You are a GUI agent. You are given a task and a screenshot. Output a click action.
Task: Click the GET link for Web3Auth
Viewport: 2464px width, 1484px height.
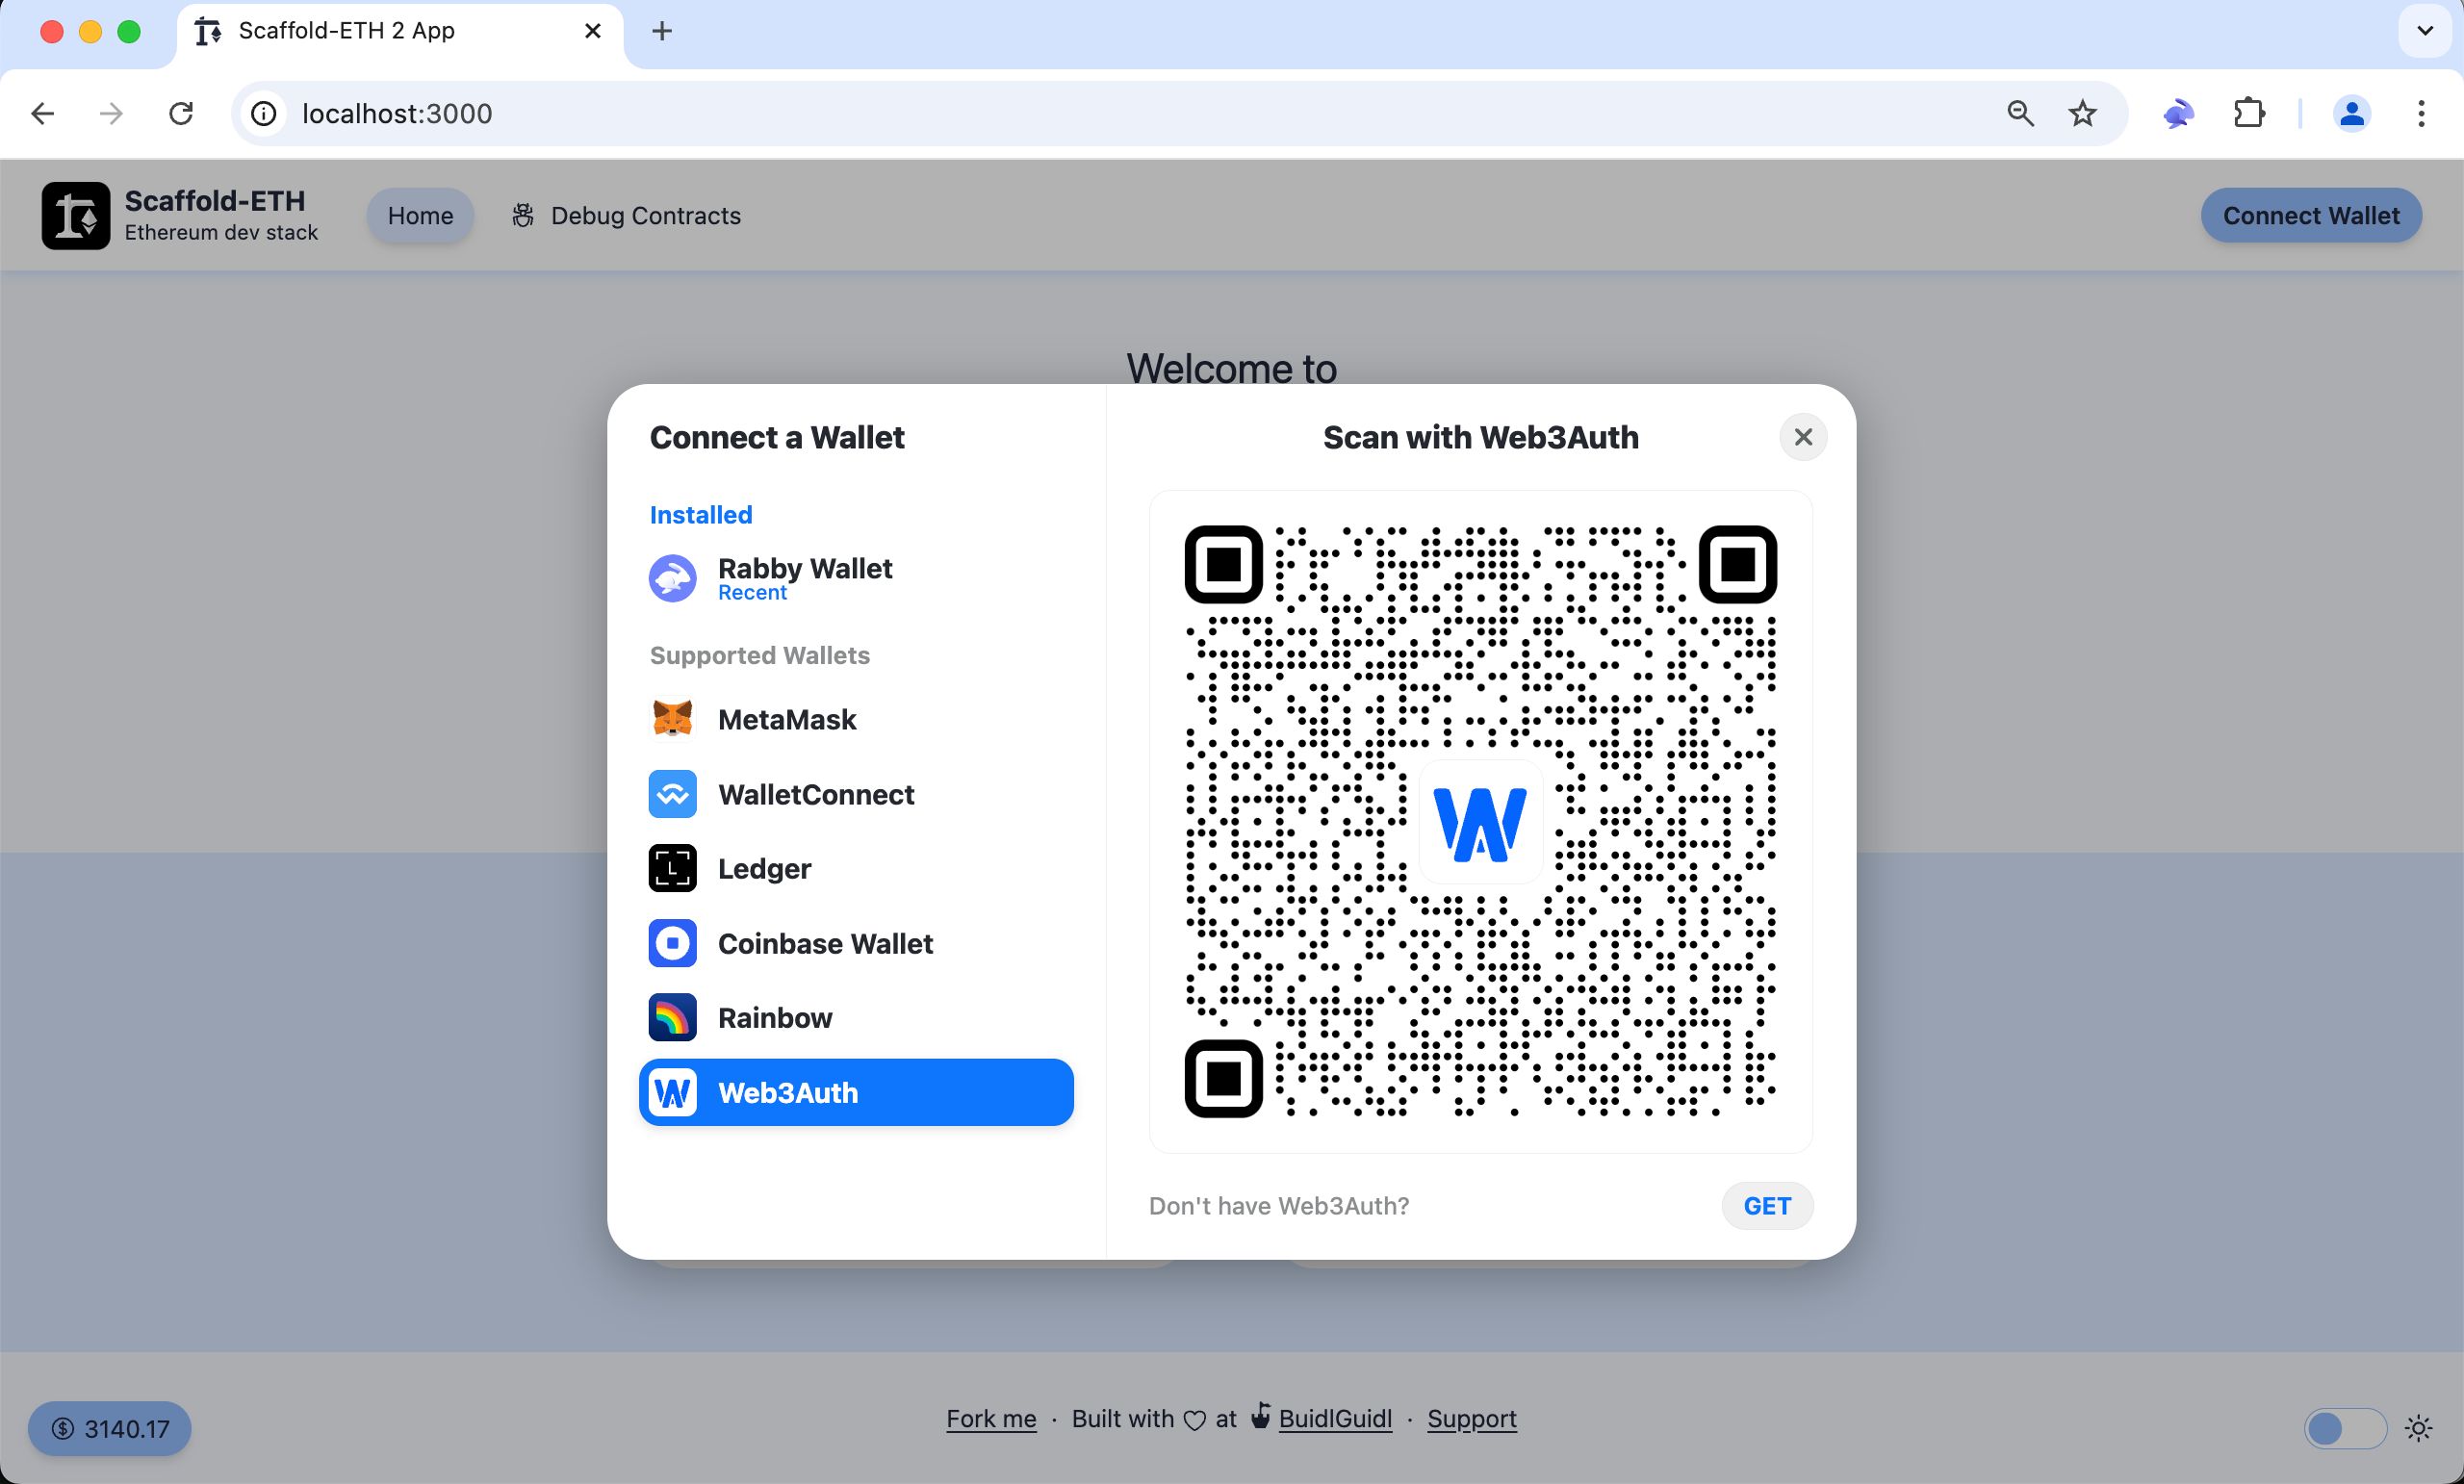pyautogui.click(x=1767, y=1204)
